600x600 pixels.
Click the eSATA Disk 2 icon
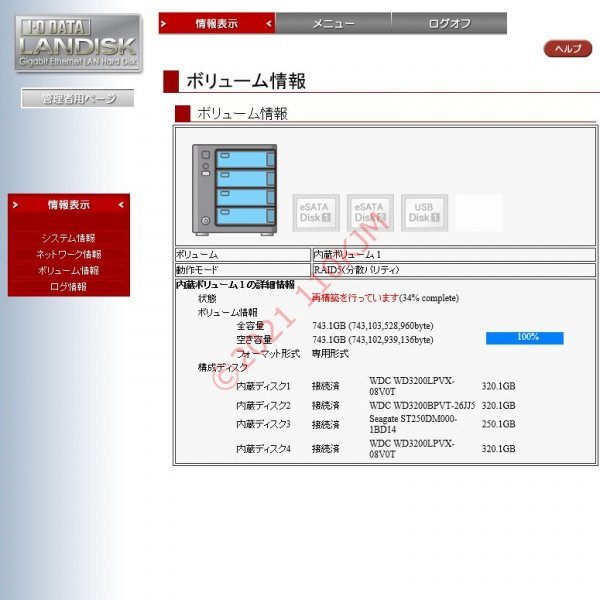[370, 213]
